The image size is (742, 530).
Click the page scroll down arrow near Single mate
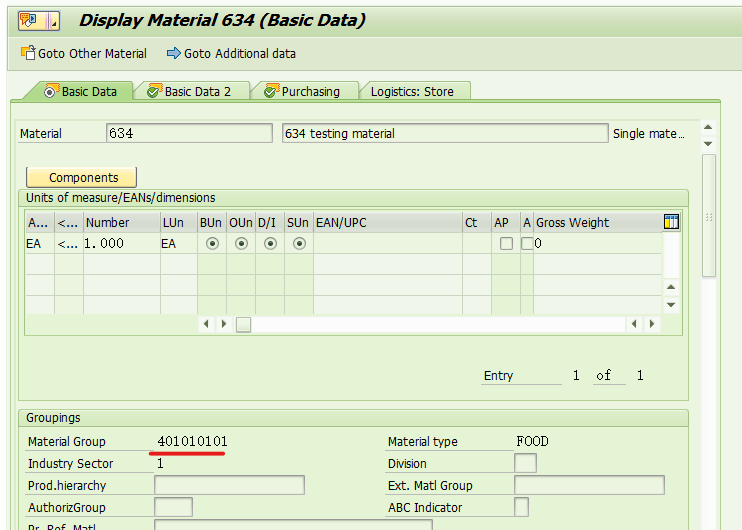[x=708, y=143]
